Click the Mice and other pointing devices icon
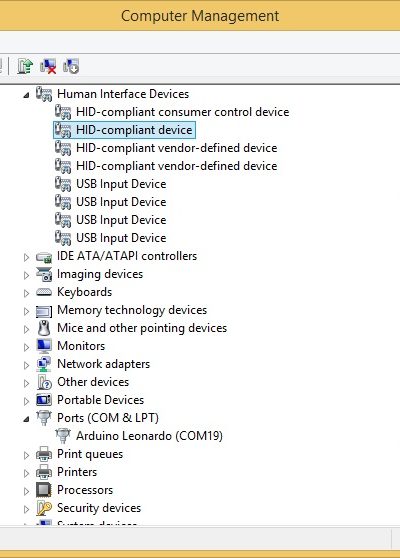This screenshot has height=558, width=400. click(x=44, y=328)
